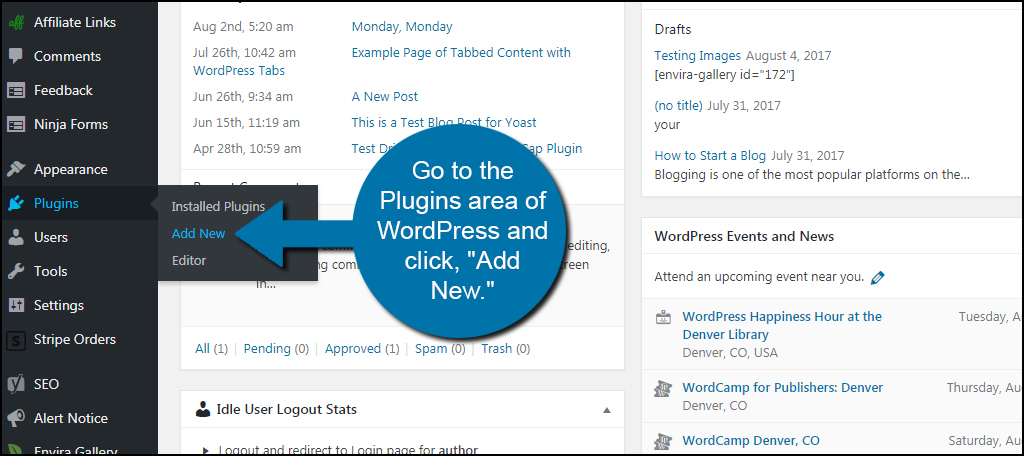Viewport: 1024px width, 456px height.
Task: Click the Drafts widget heading
Action: (x=673, y=29)
